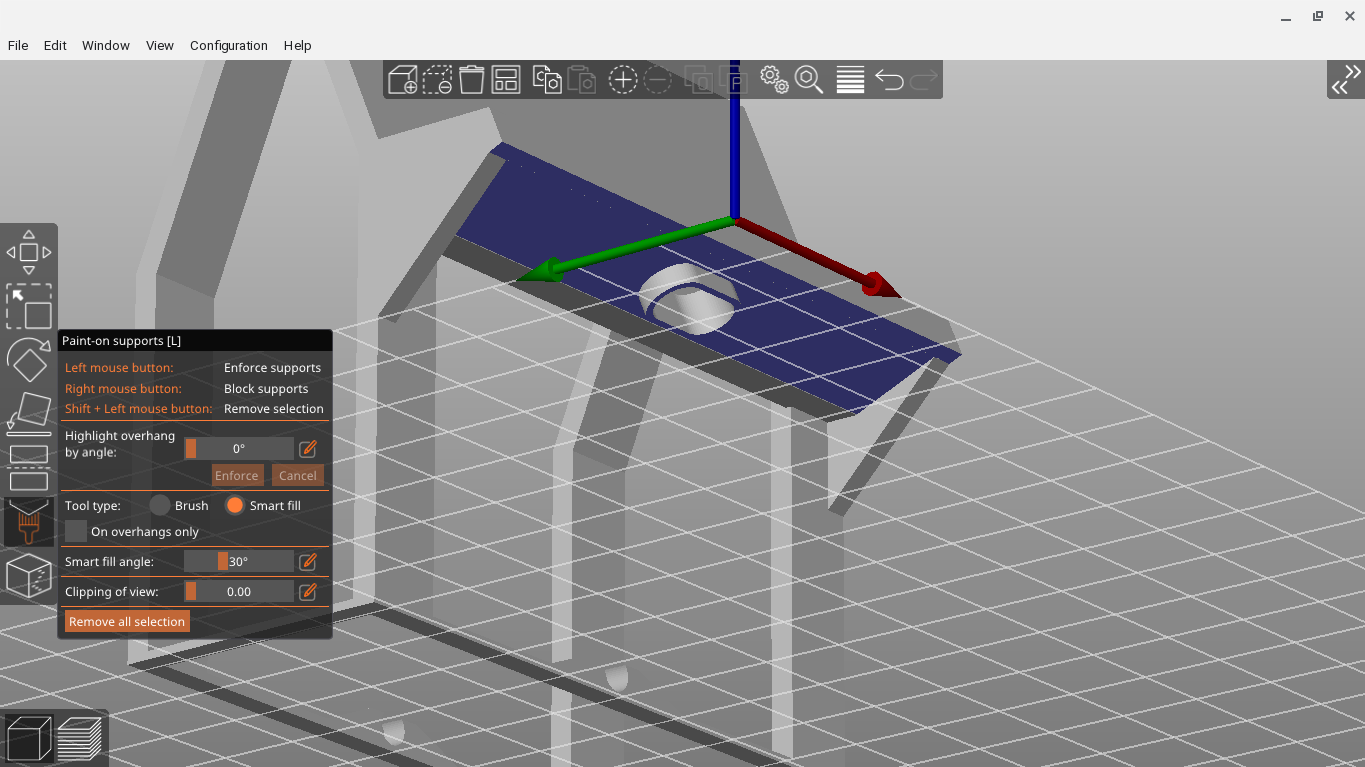Click the Arrange objects toolbar icon
Image resolution: width=1365 pixels, height=767 pixels.
pos(506,80)
